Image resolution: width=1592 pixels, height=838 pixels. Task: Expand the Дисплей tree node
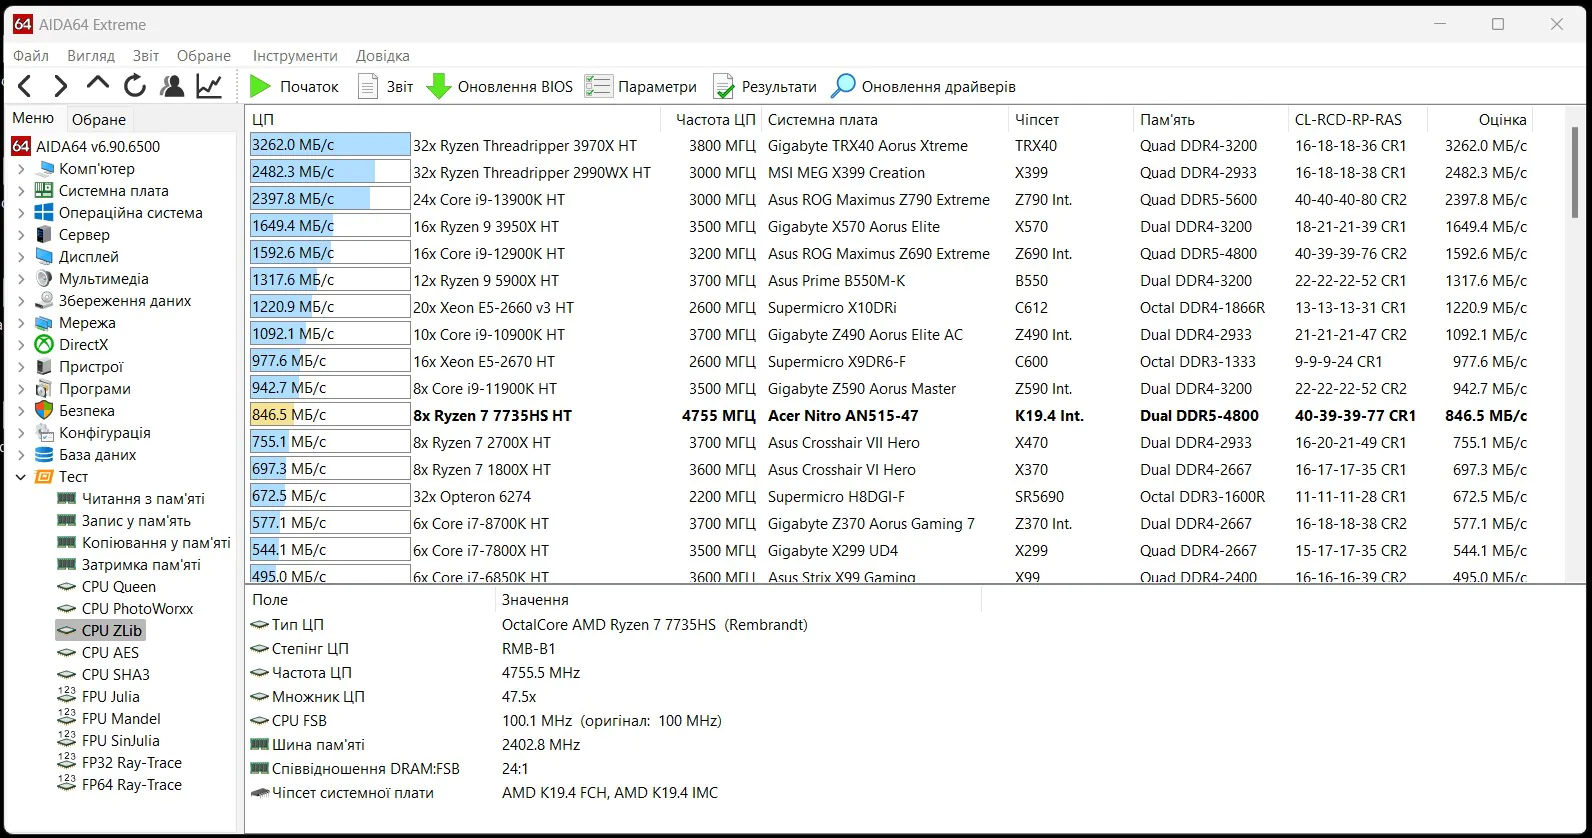(x=21, y=257)
